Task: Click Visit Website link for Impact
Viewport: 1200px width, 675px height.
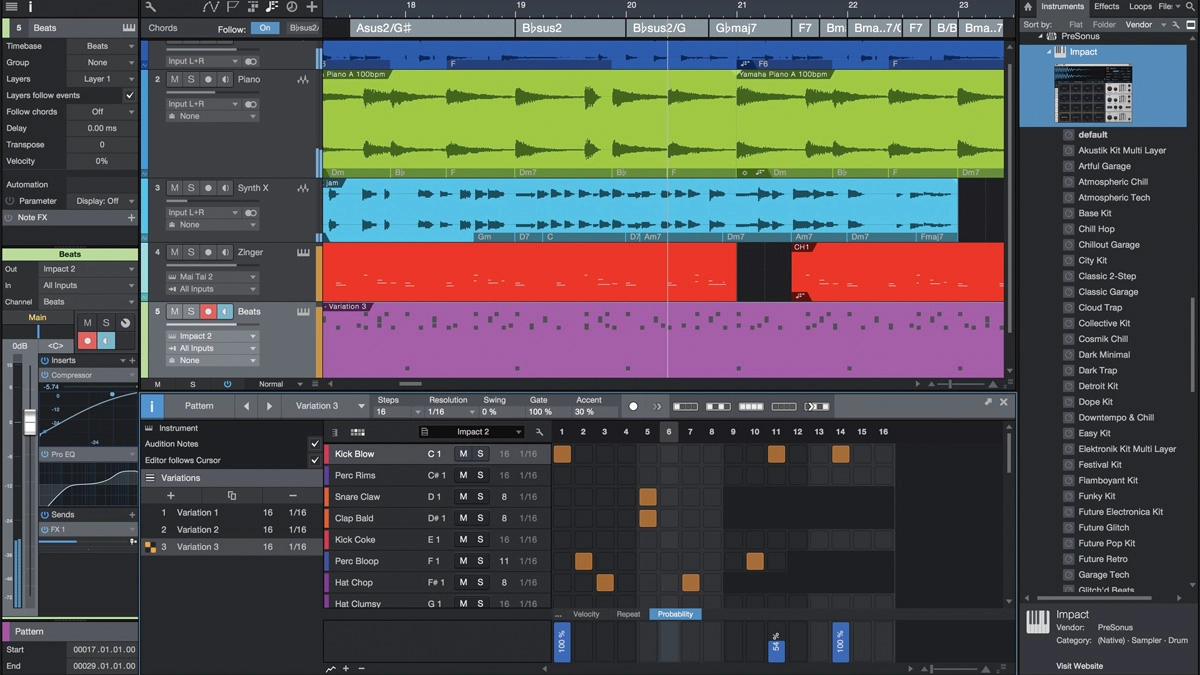Action: point(1079,666)
